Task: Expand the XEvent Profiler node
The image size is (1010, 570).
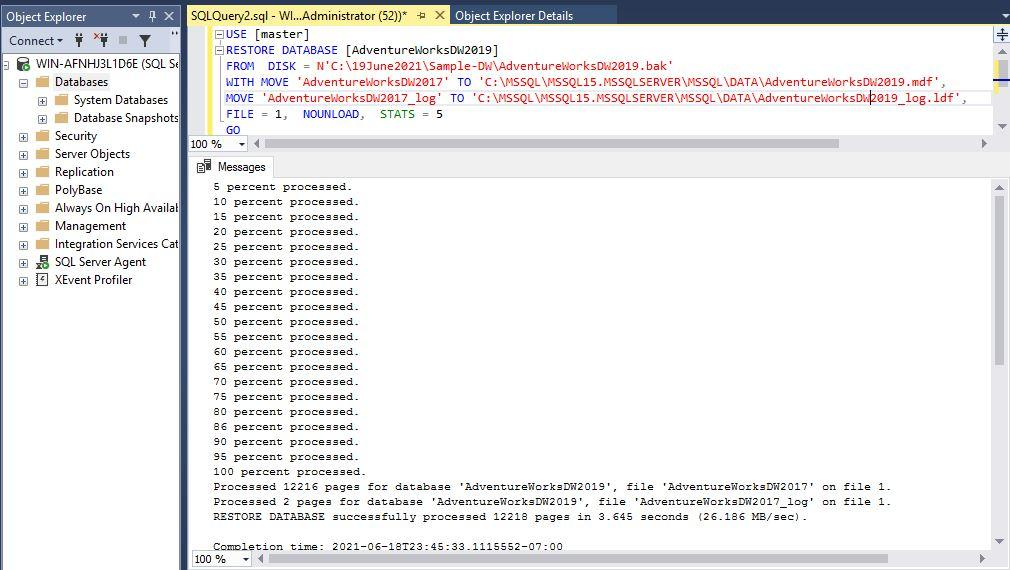Action: tap(24, 281)
